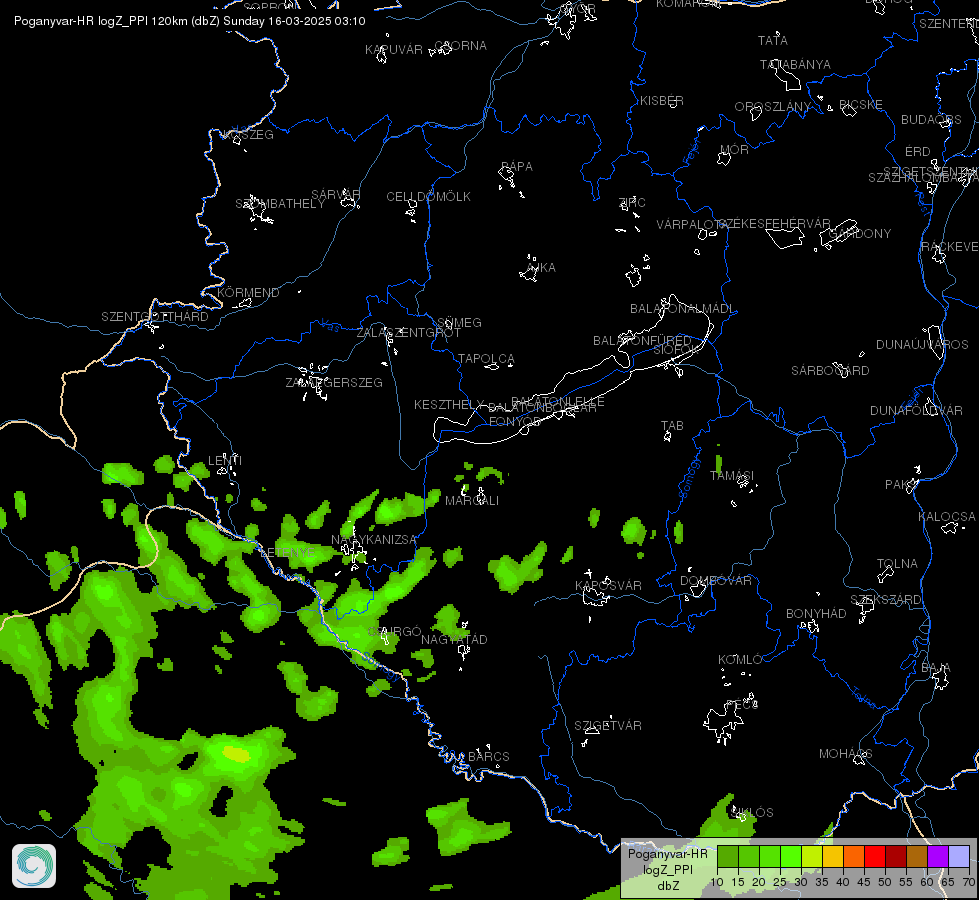
Task: Click the Poganyvar-HR legend caption
Action: point(667,854)
